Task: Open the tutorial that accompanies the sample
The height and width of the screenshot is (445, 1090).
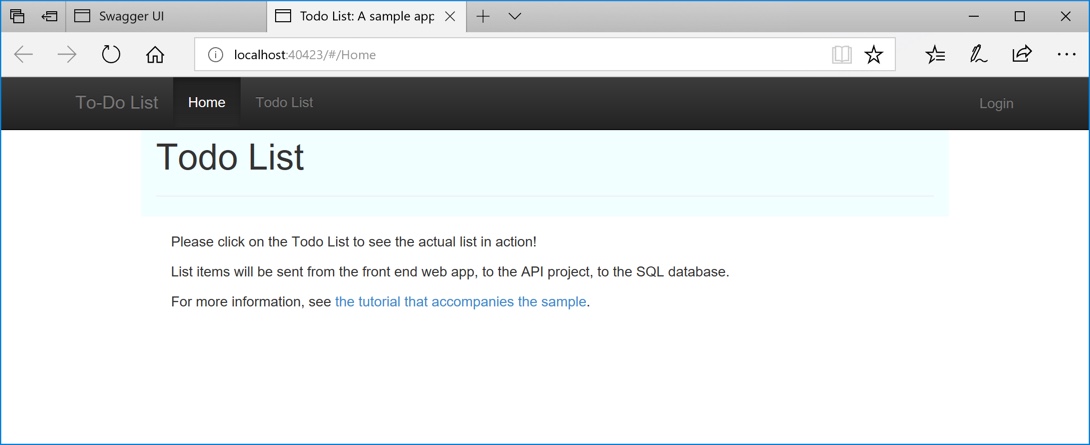Action: tap(460, 301)
